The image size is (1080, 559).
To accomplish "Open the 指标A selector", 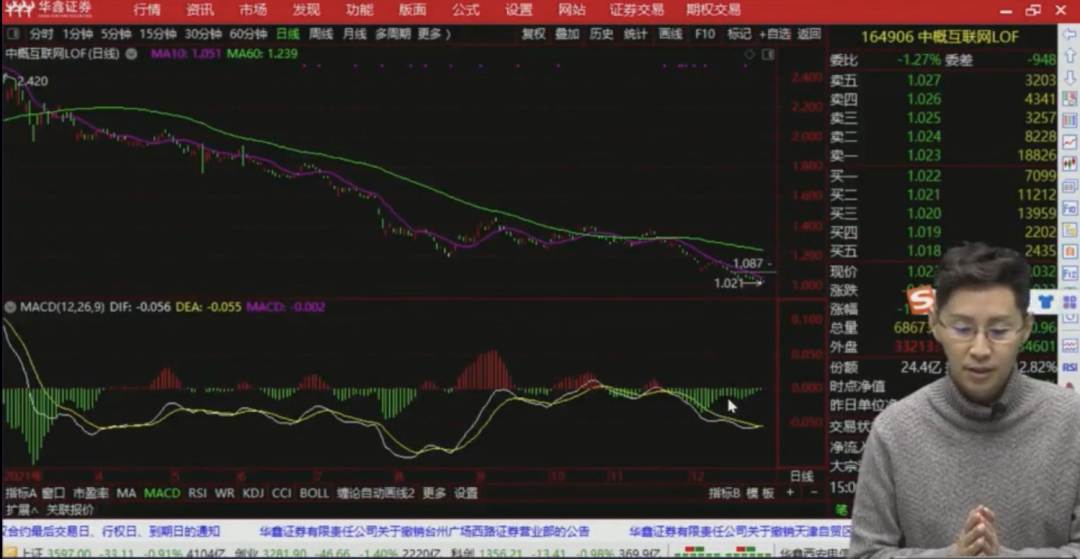I will coord(21,493).
